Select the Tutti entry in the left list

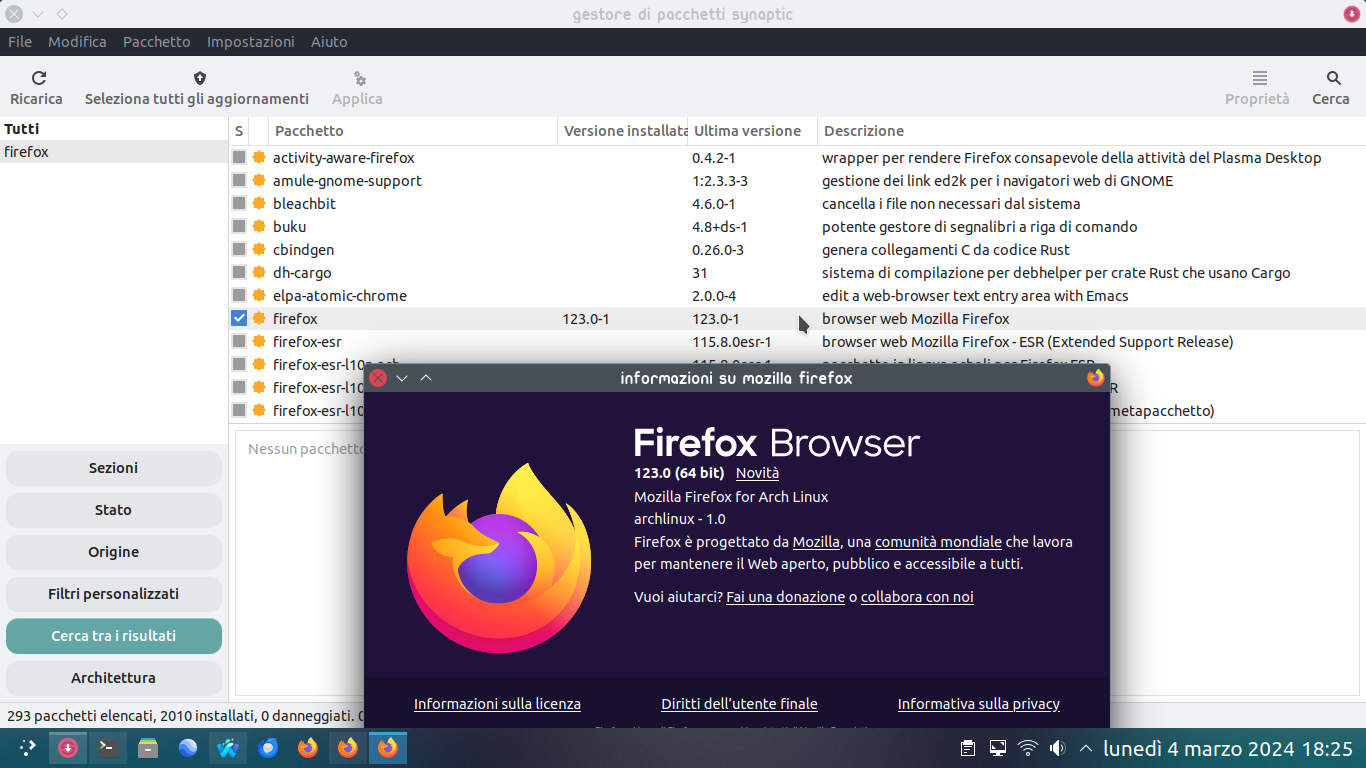click(114, 129)
